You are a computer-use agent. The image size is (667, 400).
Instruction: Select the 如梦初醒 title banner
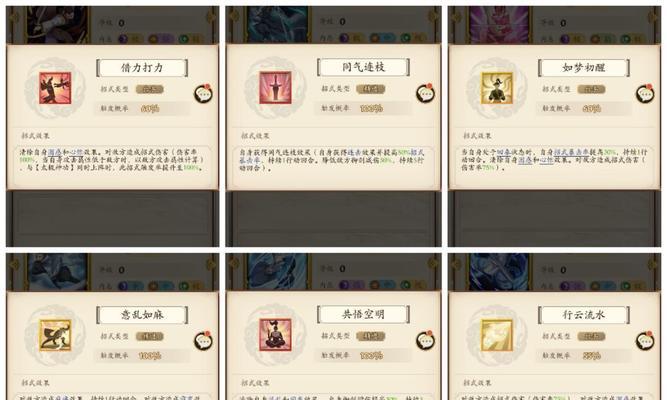(584, 68)
